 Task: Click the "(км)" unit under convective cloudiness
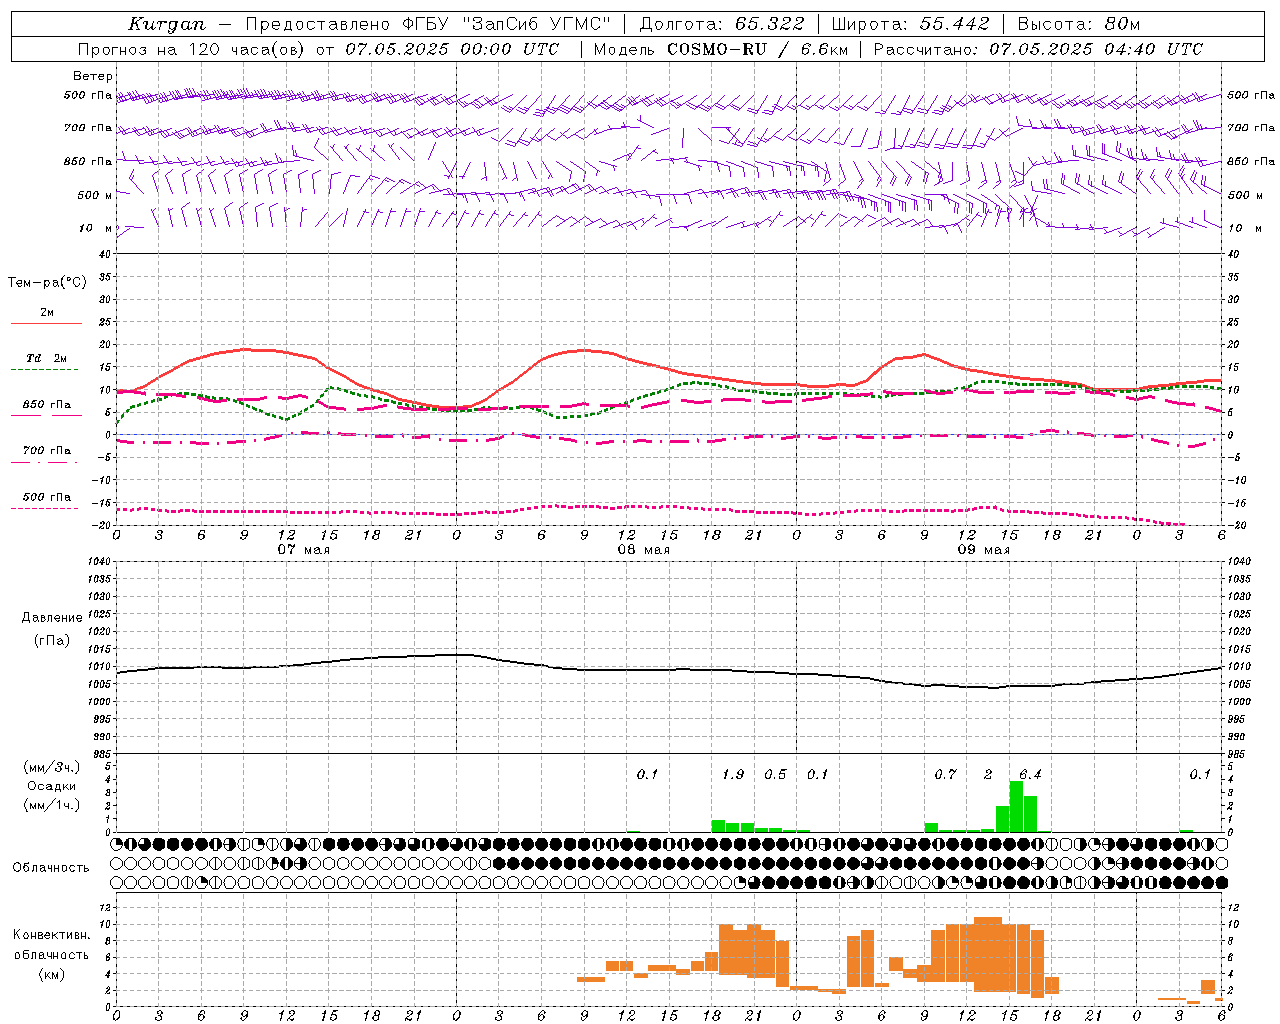point(51,974)
